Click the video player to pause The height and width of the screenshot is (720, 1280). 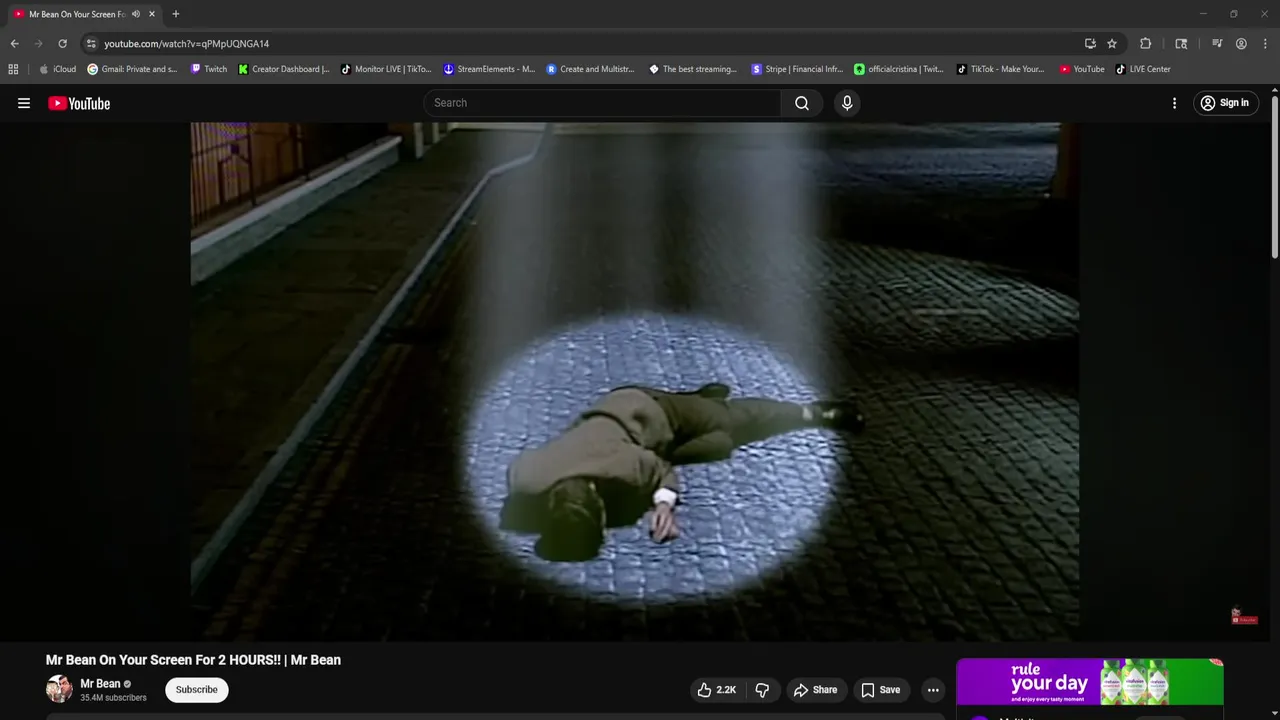(x=635, y=380)
